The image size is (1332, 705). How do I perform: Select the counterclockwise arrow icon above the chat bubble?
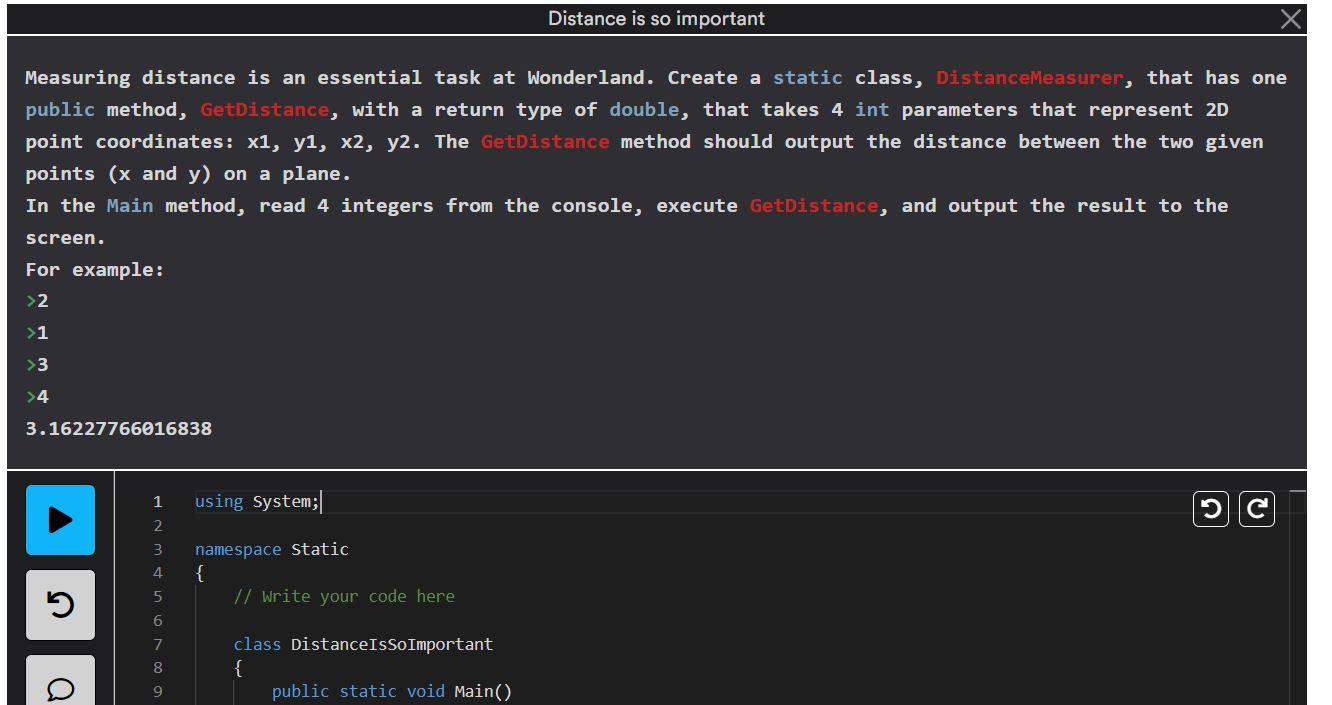coord(60,604)
